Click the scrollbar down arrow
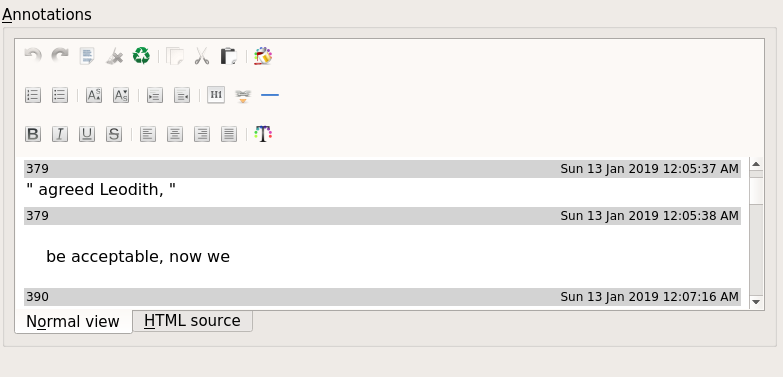The height and width of the screenshot is (377, 783). (756, 302)
